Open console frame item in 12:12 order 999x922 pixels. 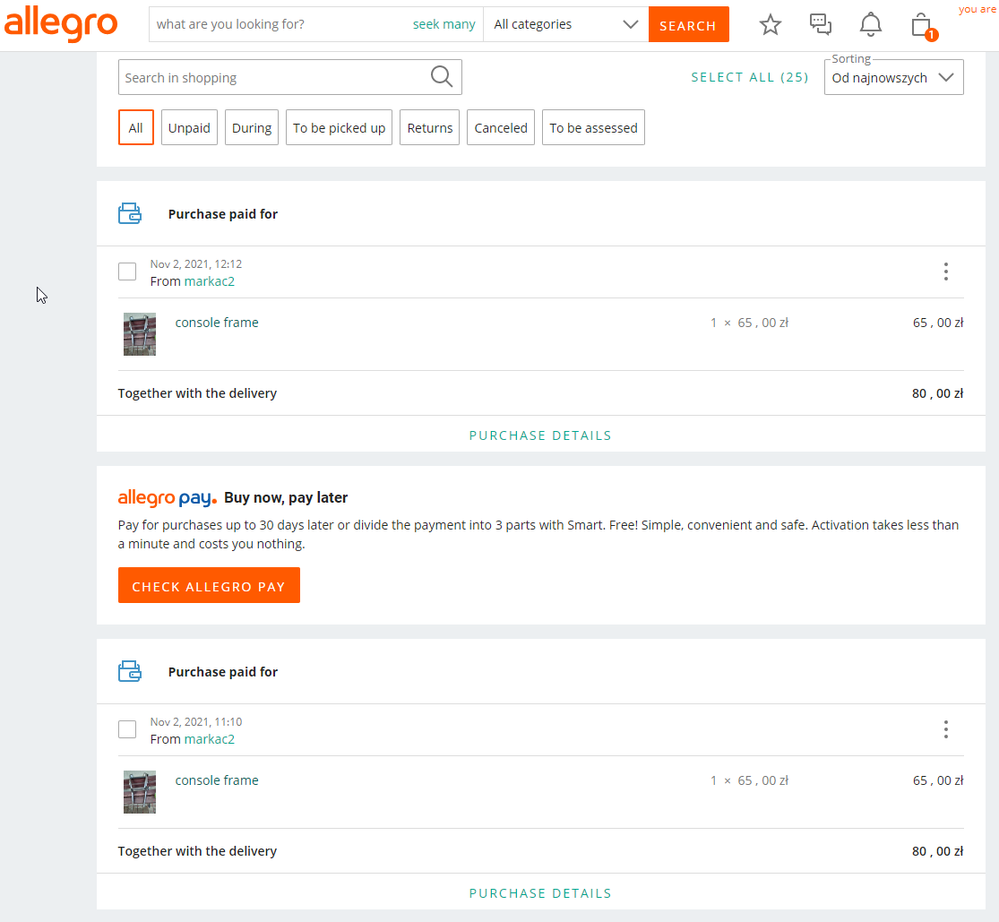tap(217, 322)
